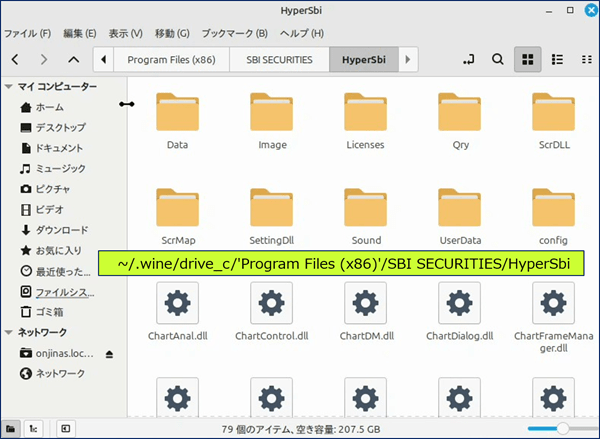Open ホーム in the sidebar
This screenshot has width=600, height=439.
click(41, 107)
